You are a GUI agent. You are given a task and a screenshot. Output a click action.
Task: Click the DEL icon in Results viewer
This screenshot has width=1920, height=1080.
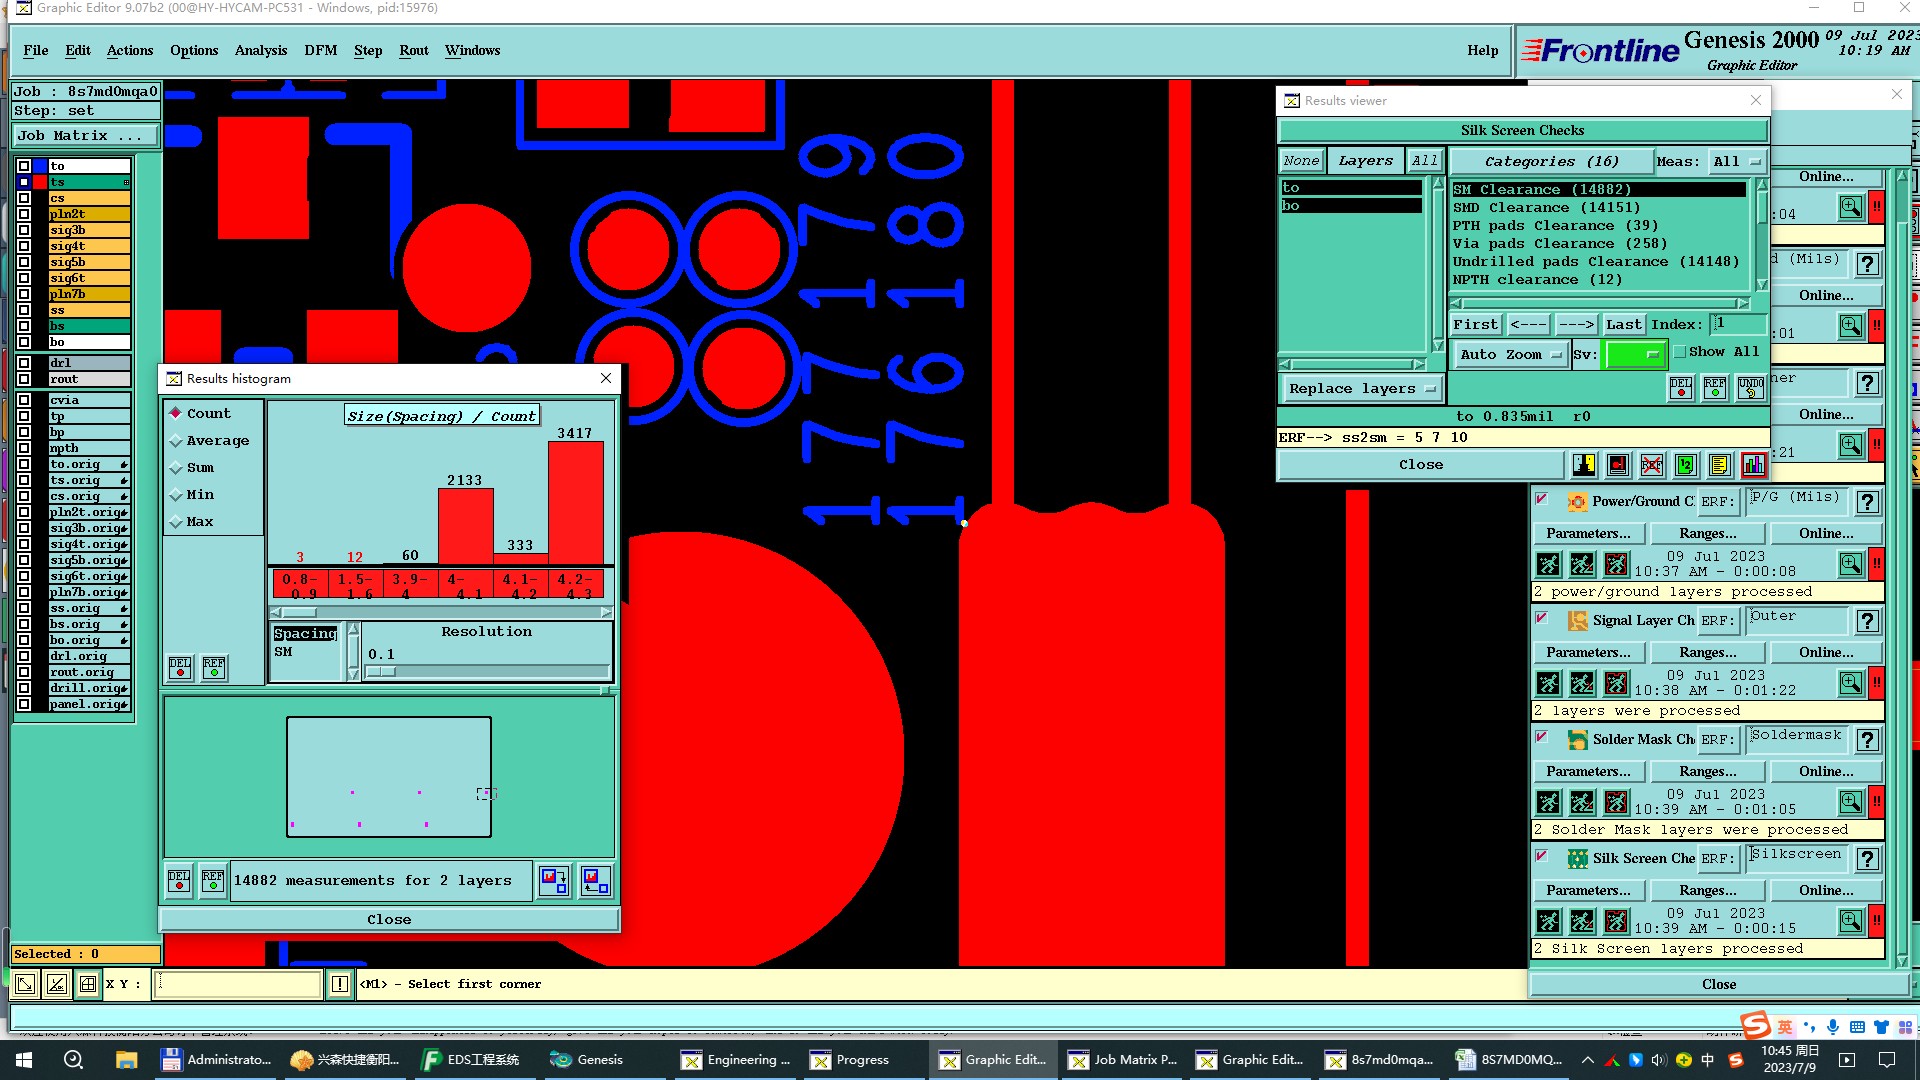point(1681,388)
